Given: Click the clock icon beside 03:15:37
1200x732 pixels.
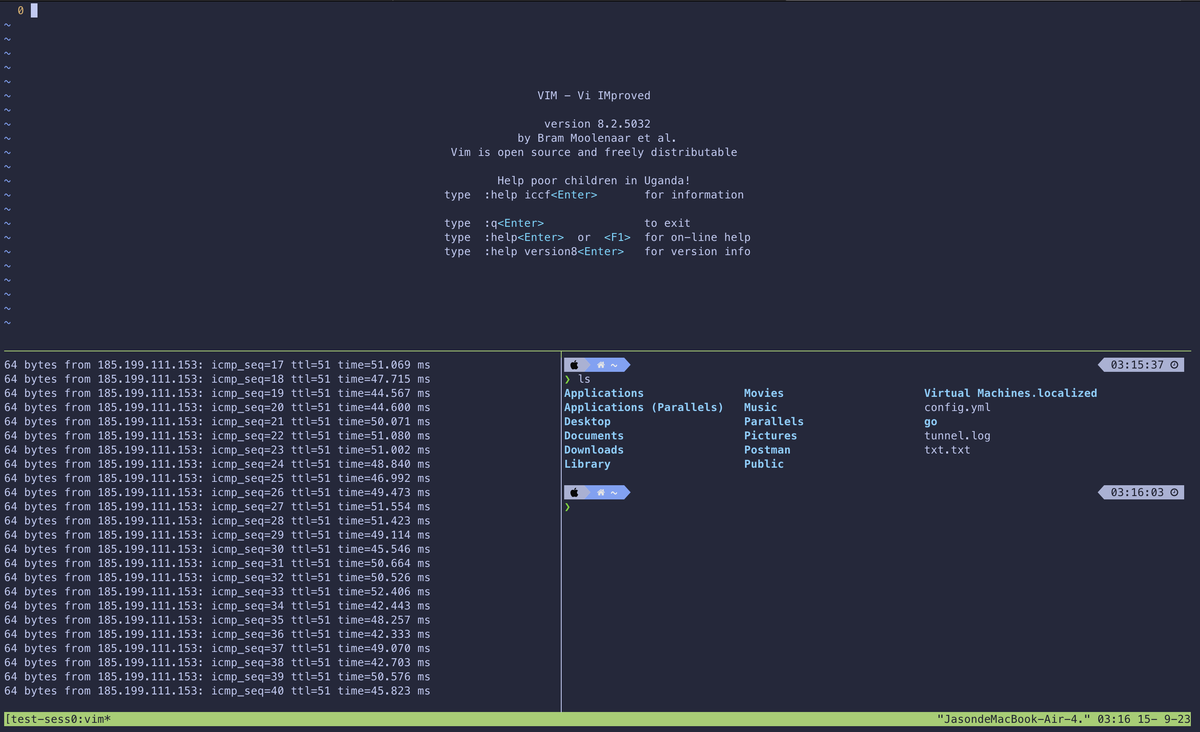Looking at the screenshot, I should [x=1174, y=365].
